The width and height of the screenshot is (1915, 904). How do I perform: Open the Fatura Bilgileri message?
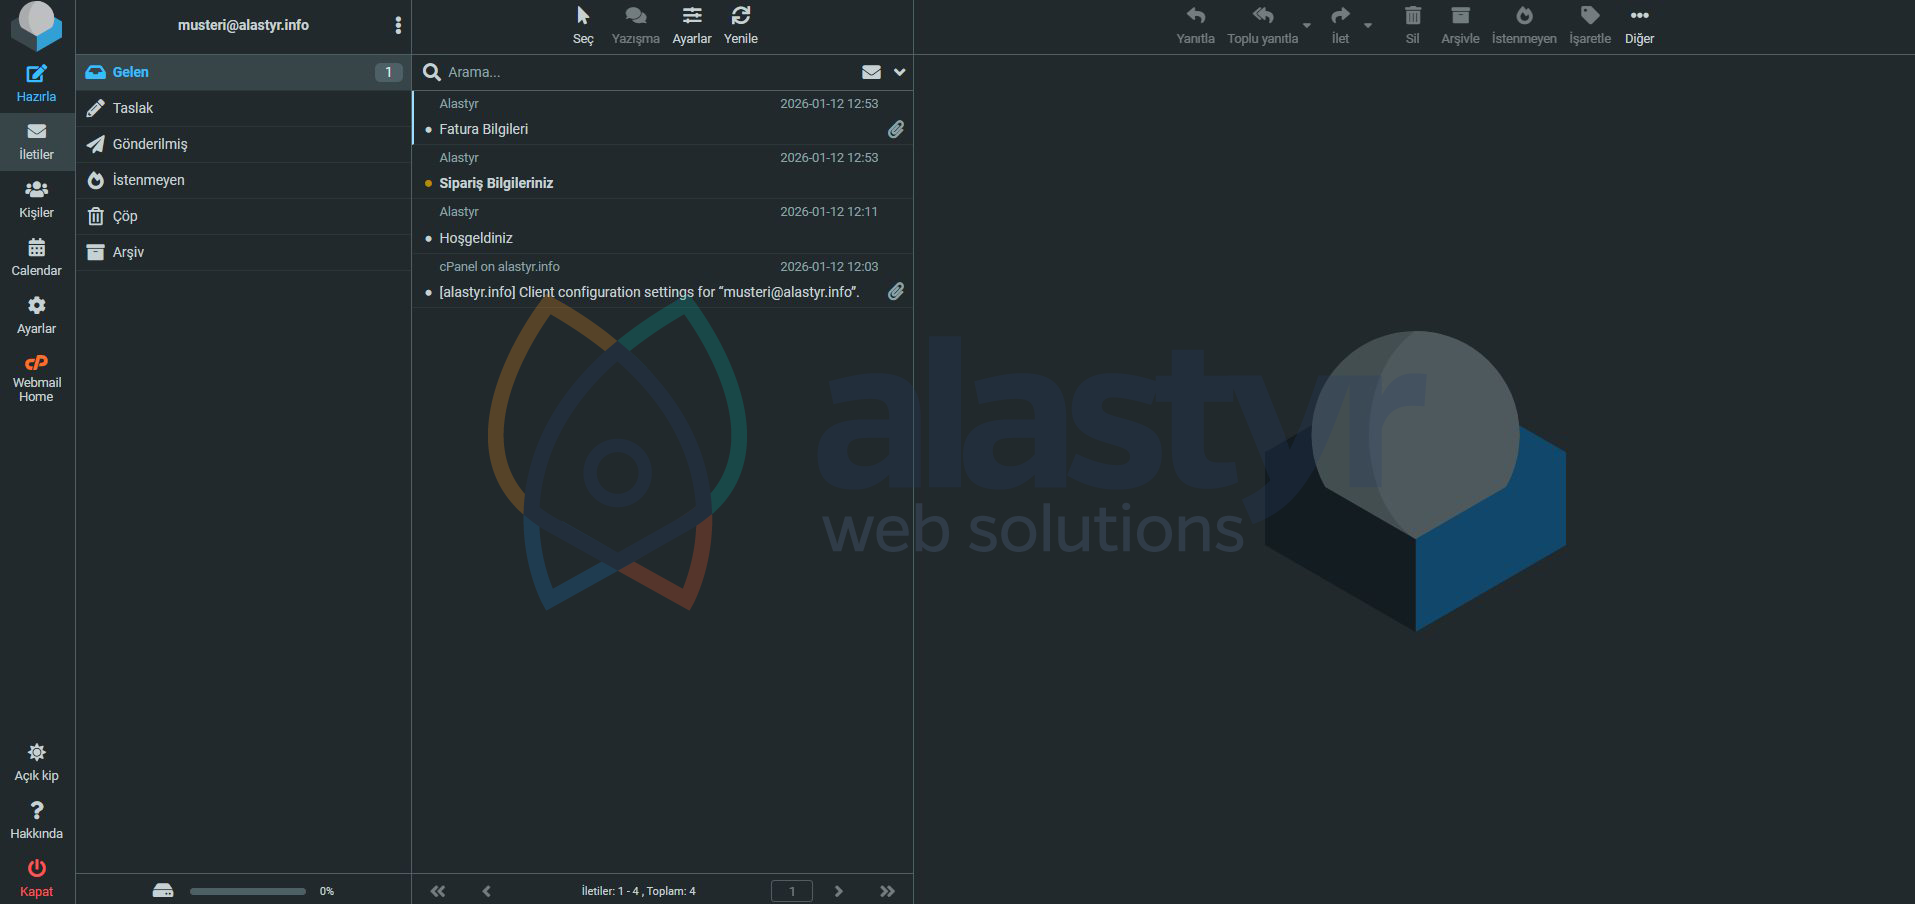coord(483,129)
